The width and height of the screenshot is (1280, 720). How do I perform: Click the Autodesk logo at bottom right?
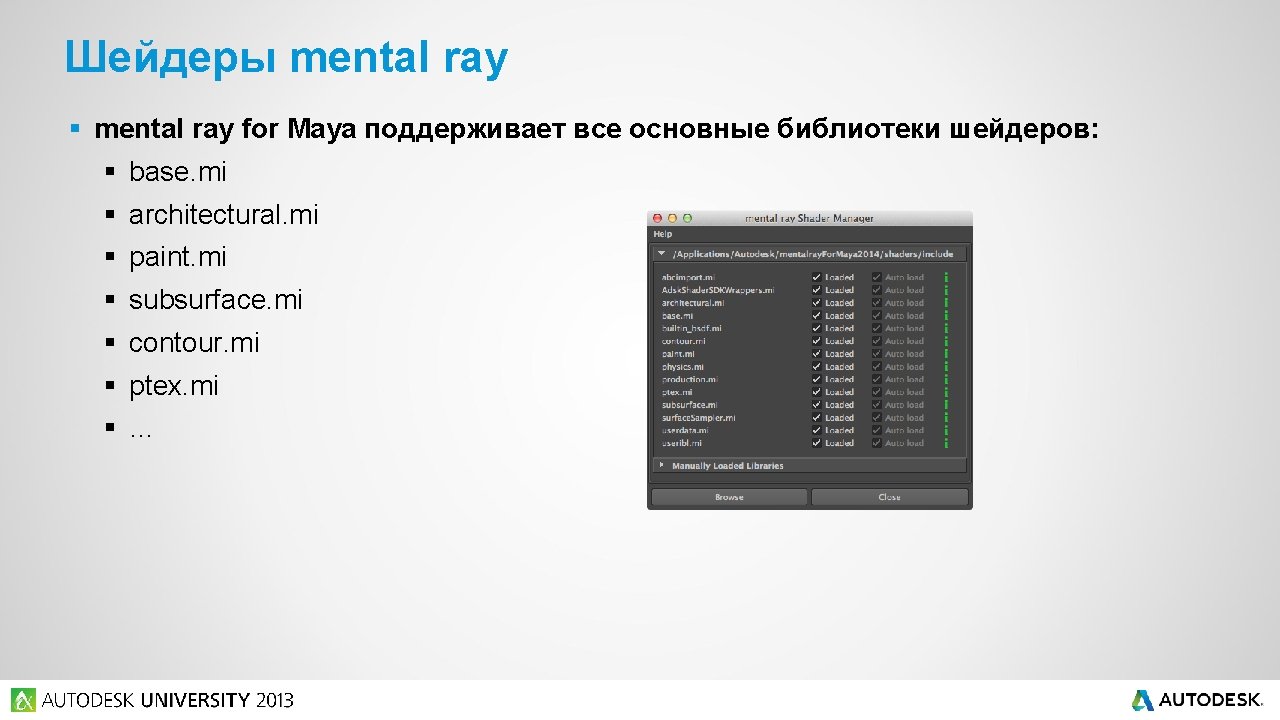point(1197,700)
